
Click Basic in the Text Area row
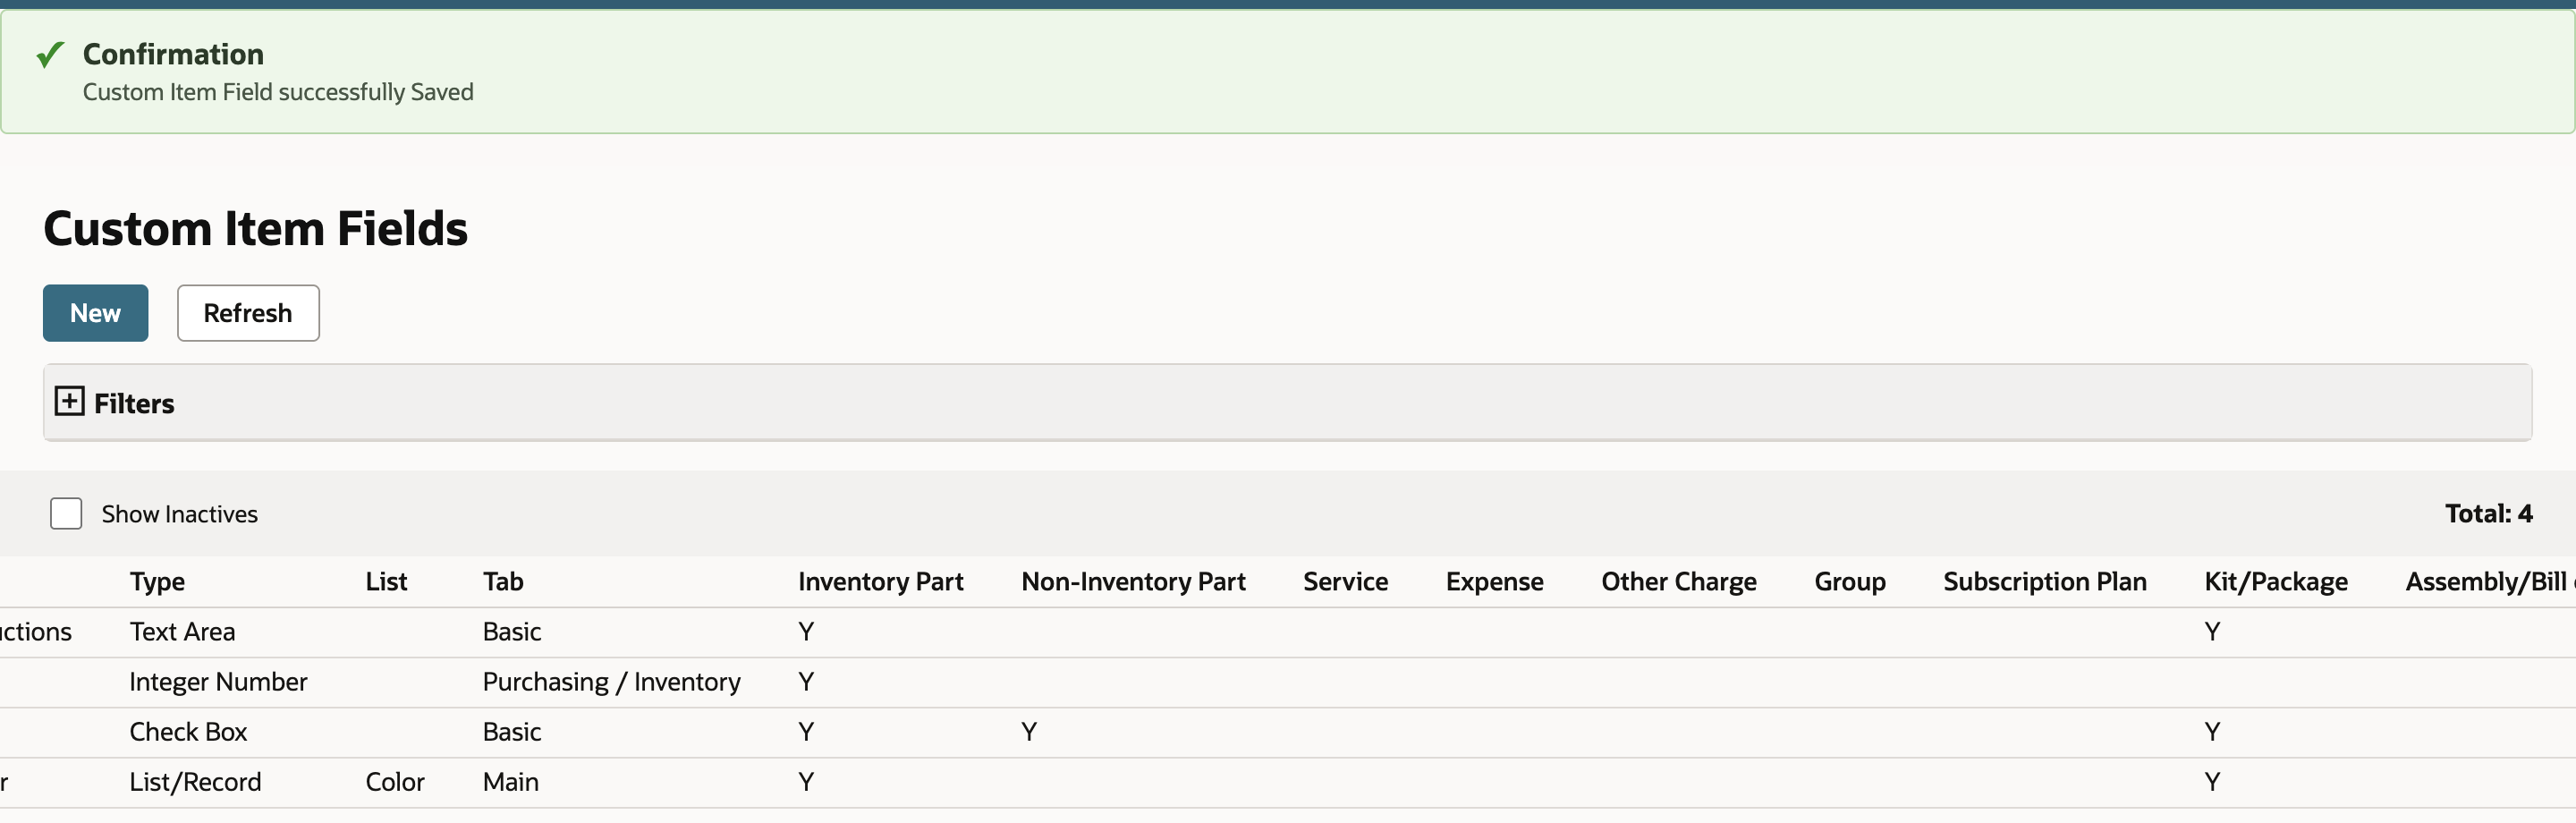click(512, 632)
